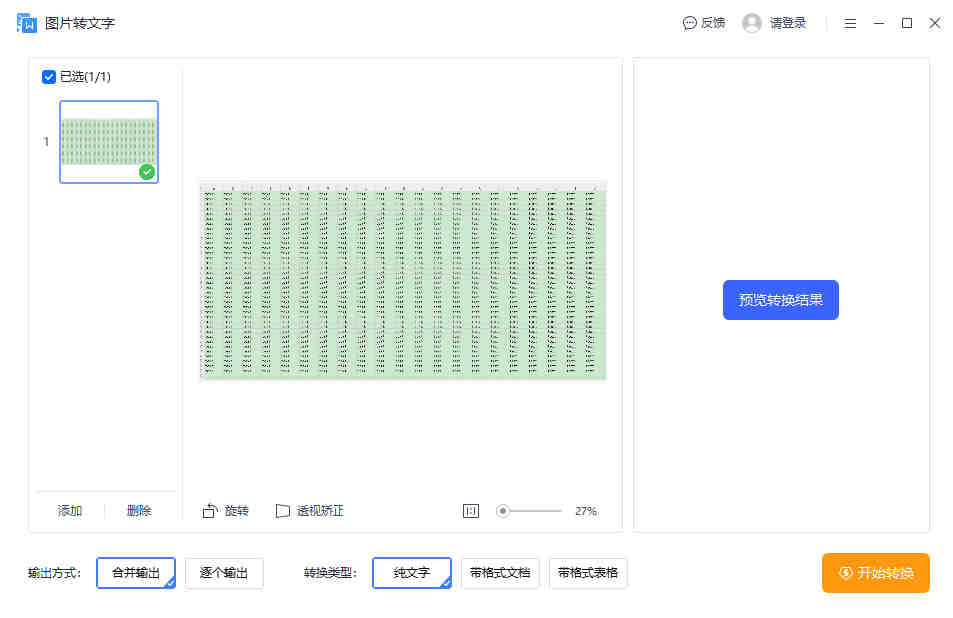Click the 转换类型 label
Image resolution: width=953 pixels, height=618 pixels.
tap(330, 573)
